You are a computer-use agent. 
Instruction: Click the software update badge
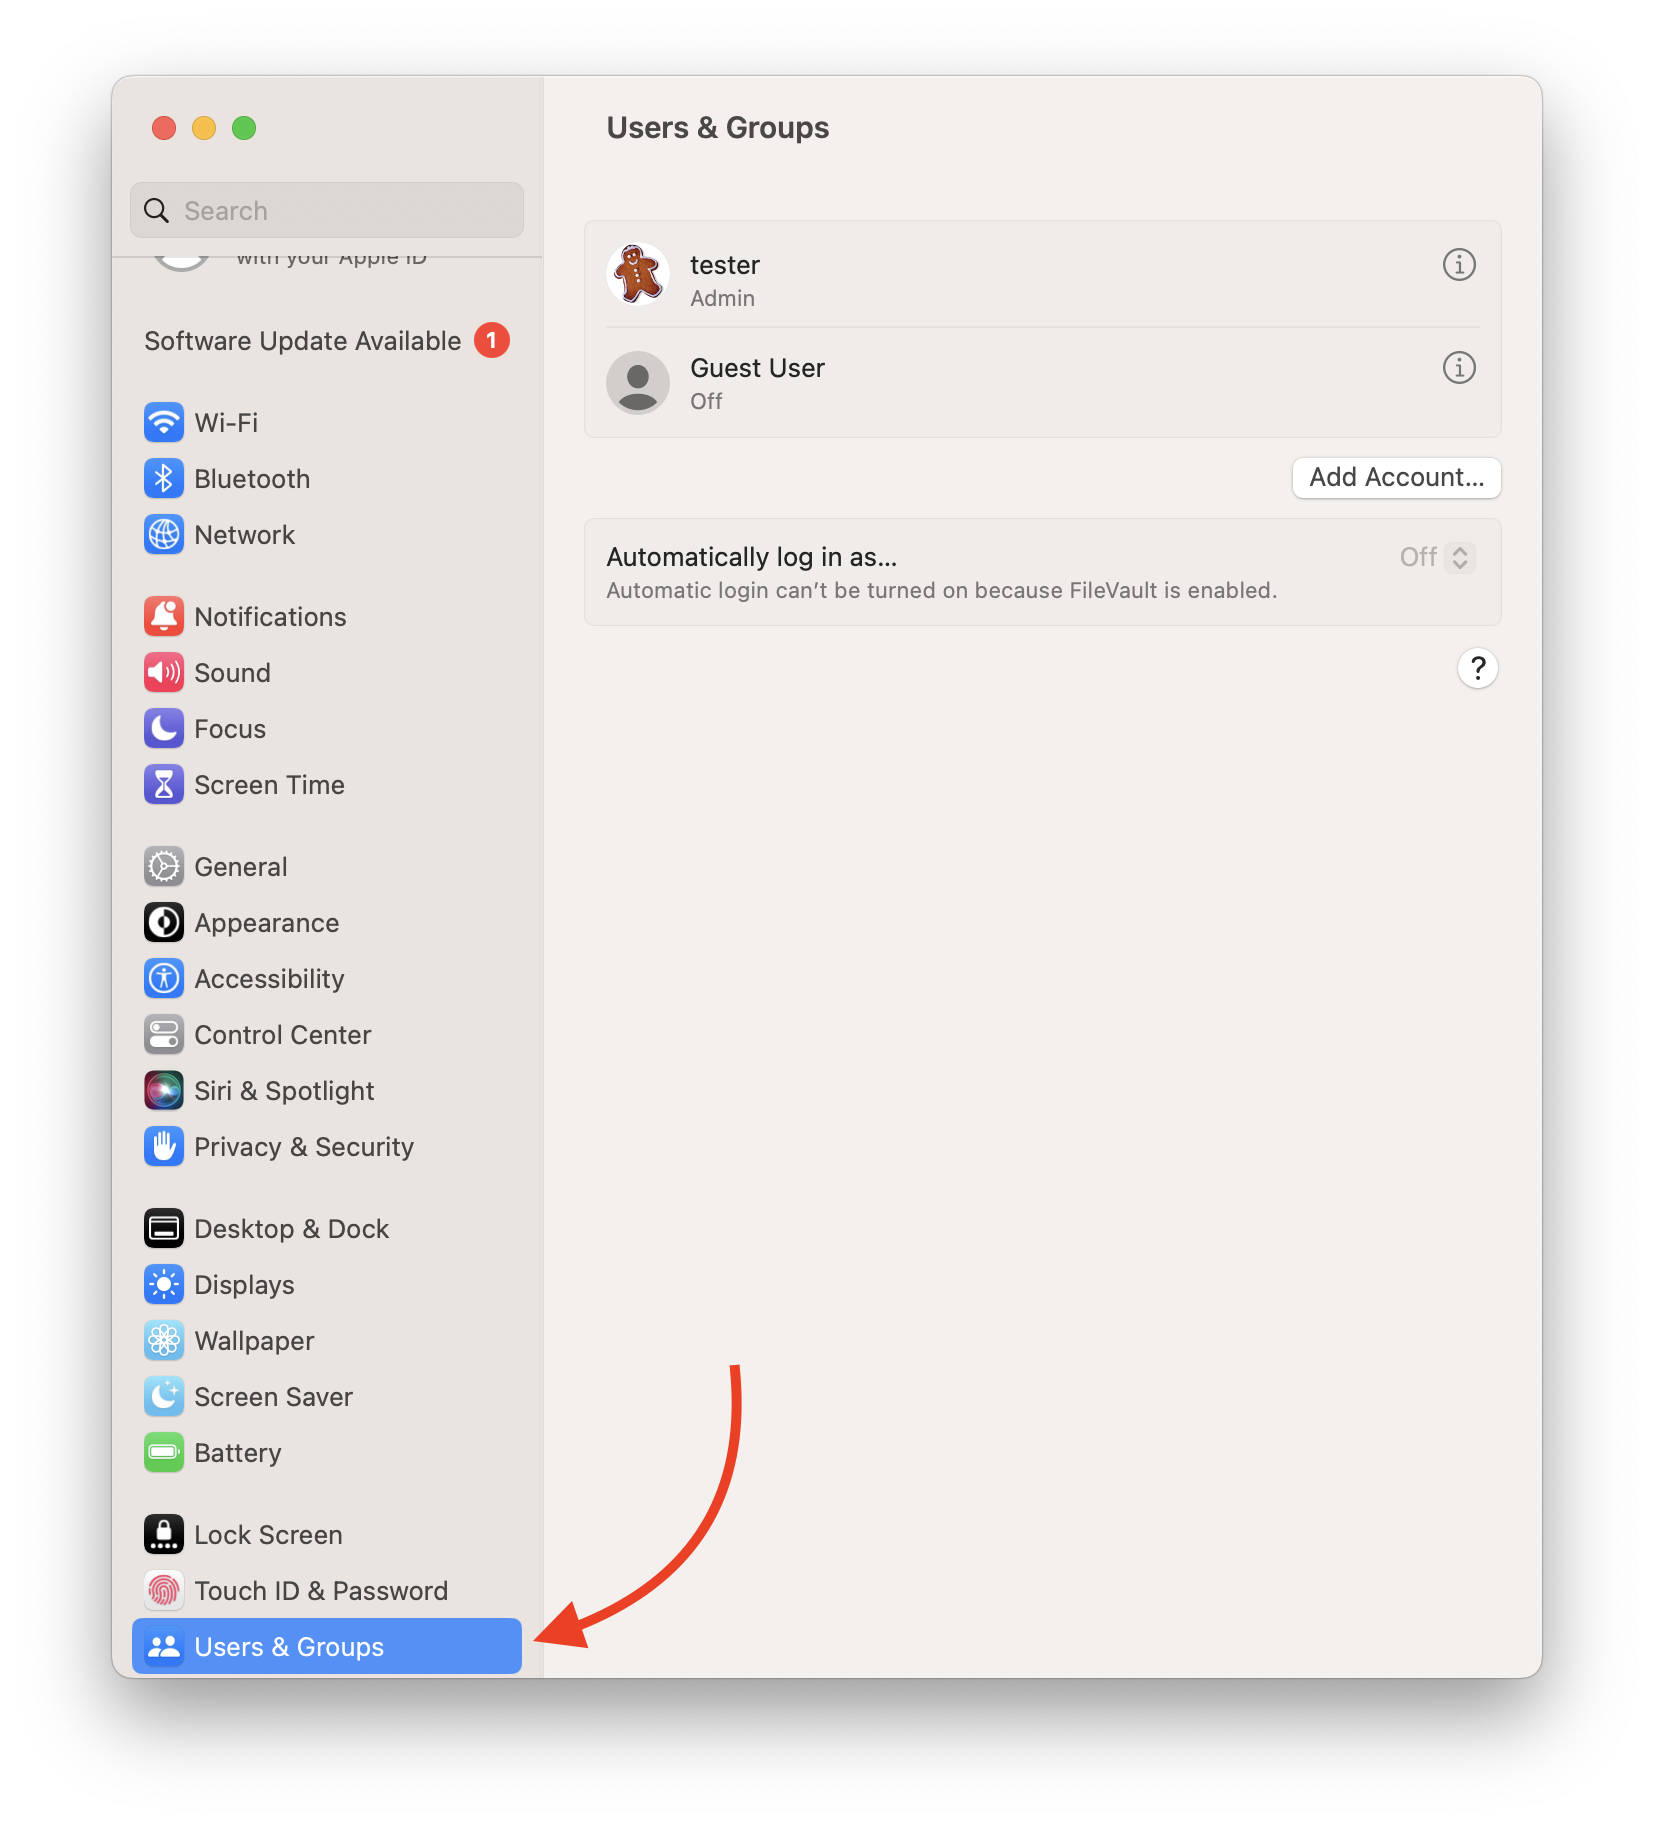[x=491, y=340]
